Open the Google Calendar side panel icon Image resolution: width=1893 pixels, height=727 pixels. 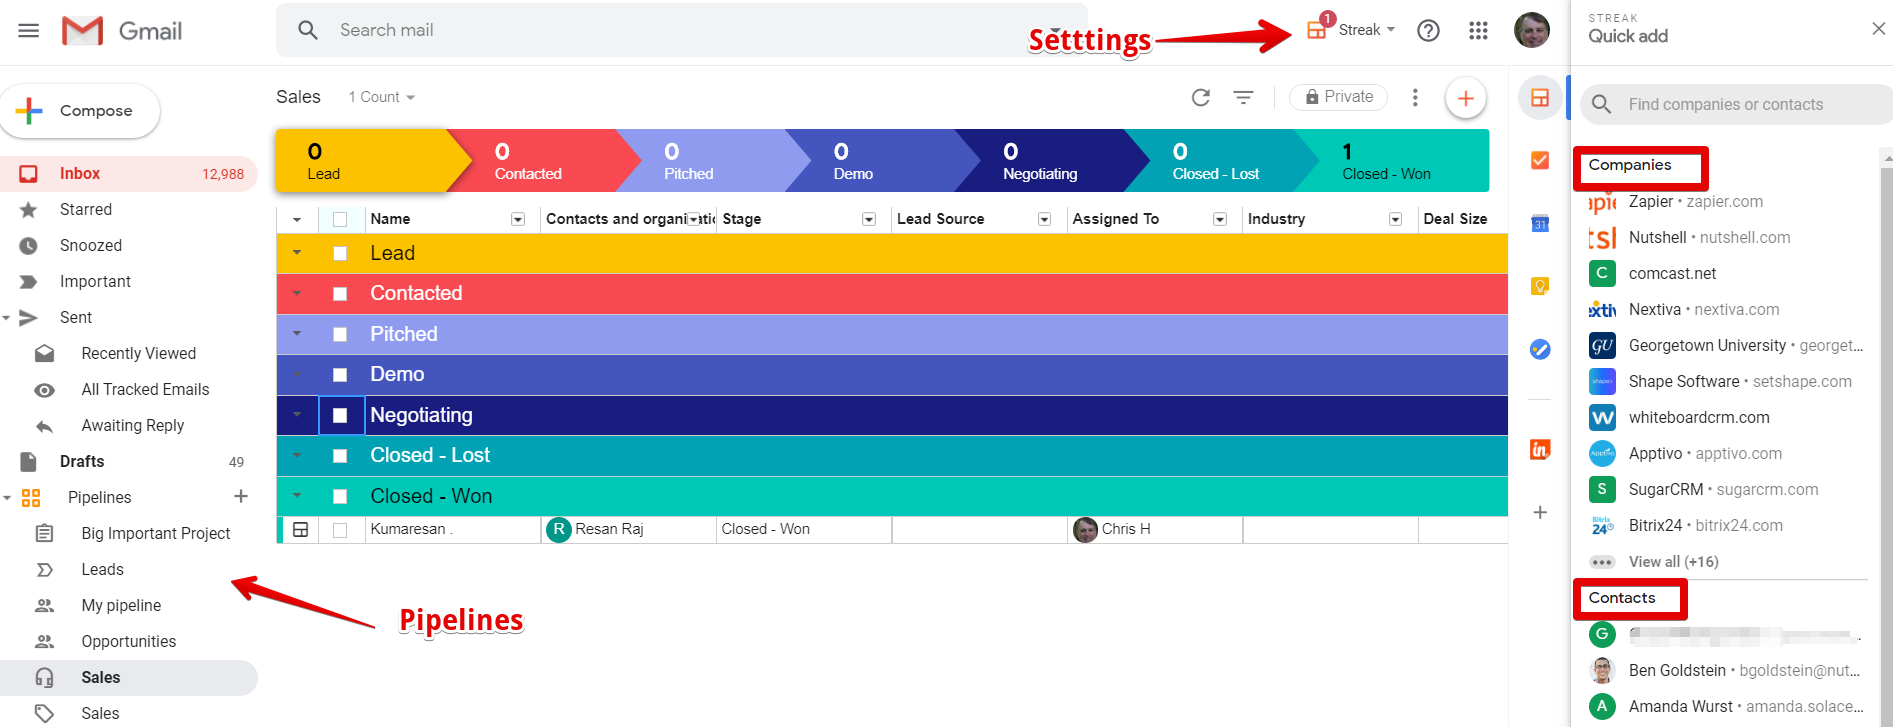click(x=1540, y=223)
